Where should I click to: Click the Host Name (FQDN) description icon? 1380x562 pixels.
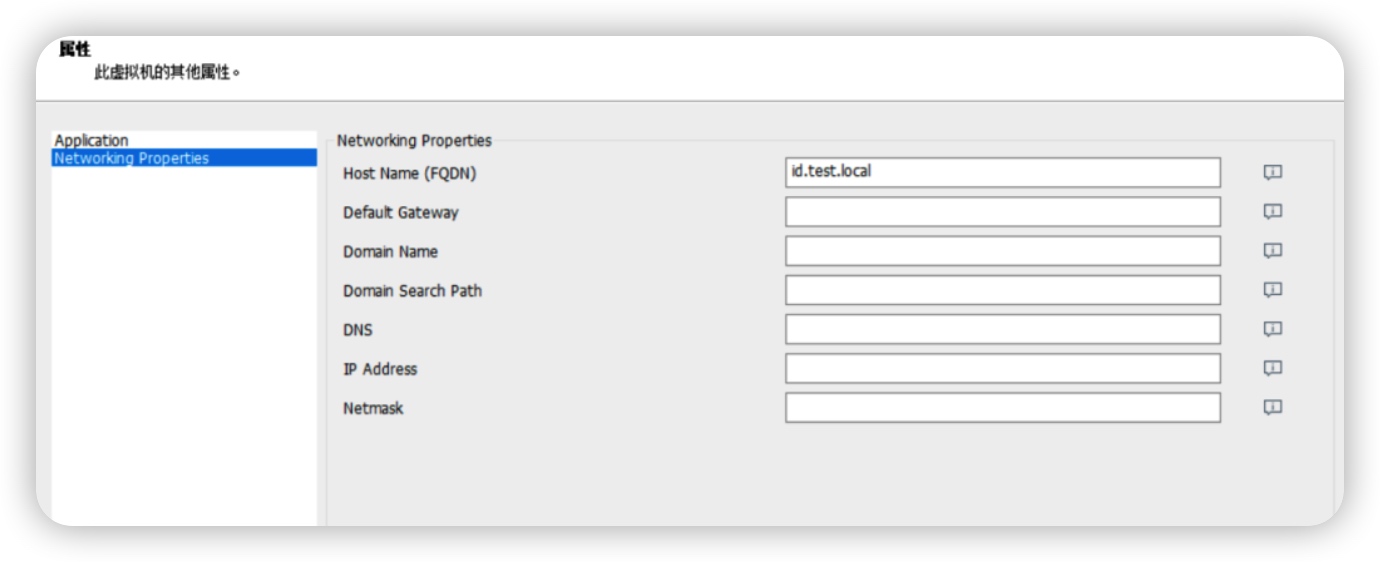(x=1272, y=173)
